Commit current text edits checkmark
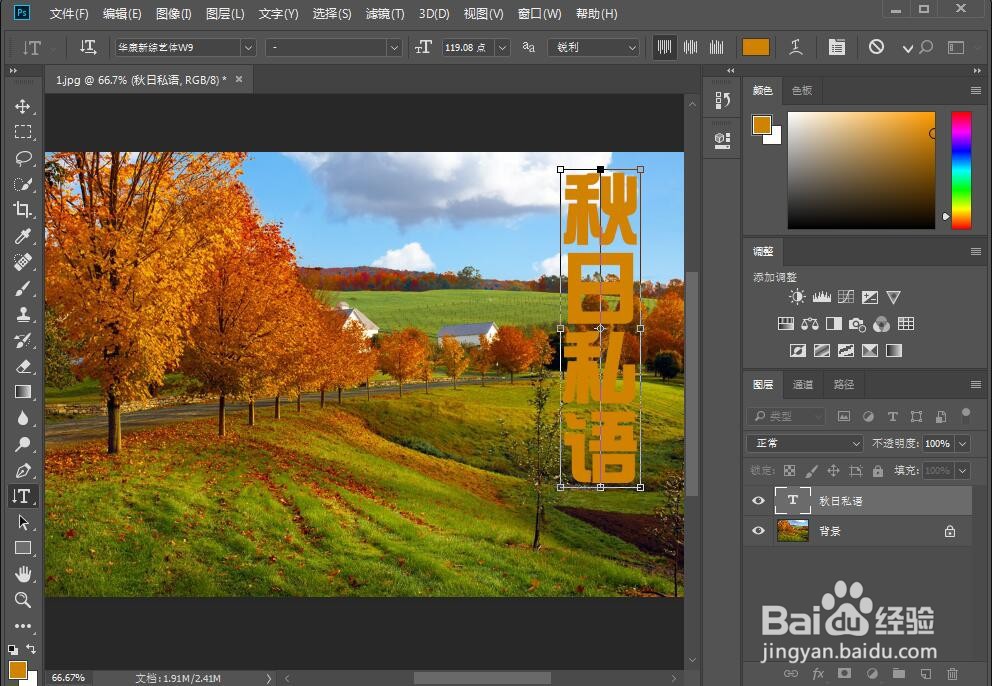992x686 pixels. tap(907, 48)
